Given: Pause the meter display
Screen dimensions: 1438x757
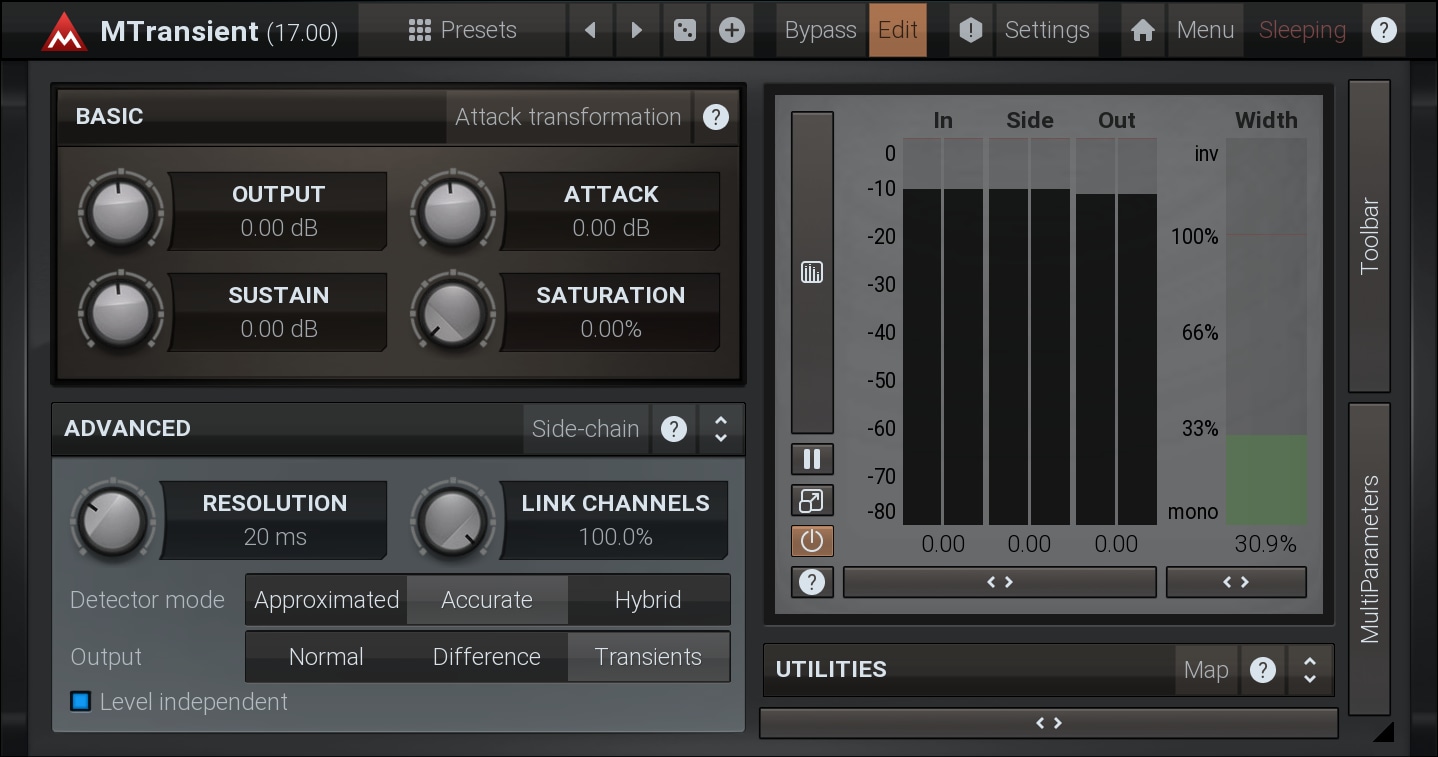Looking at the screenshot, I should pos(812,459).
